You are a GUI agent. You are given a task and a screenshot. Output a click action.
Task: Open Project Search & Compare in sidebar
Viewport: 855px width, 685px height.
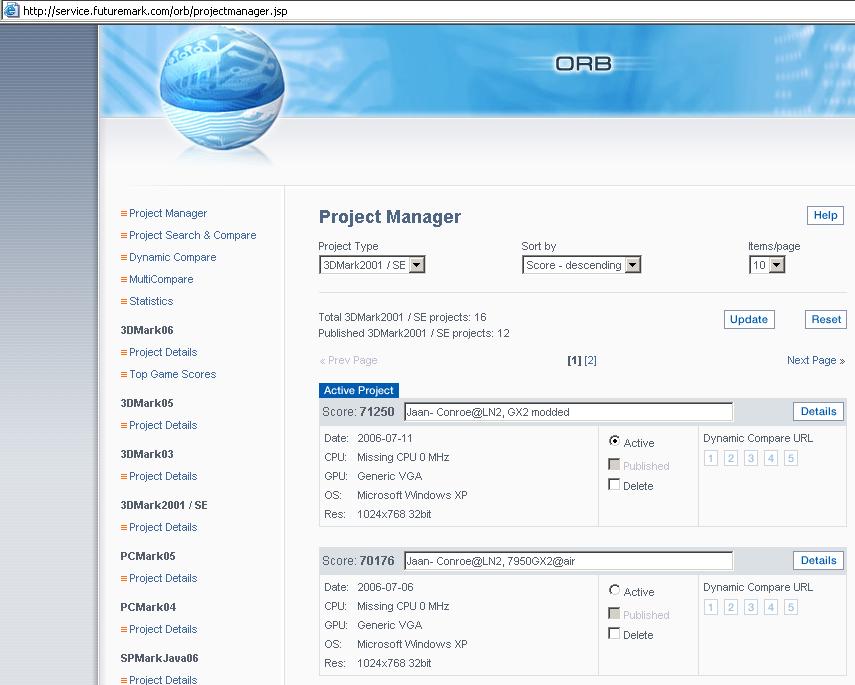click(x=192, y=235)
